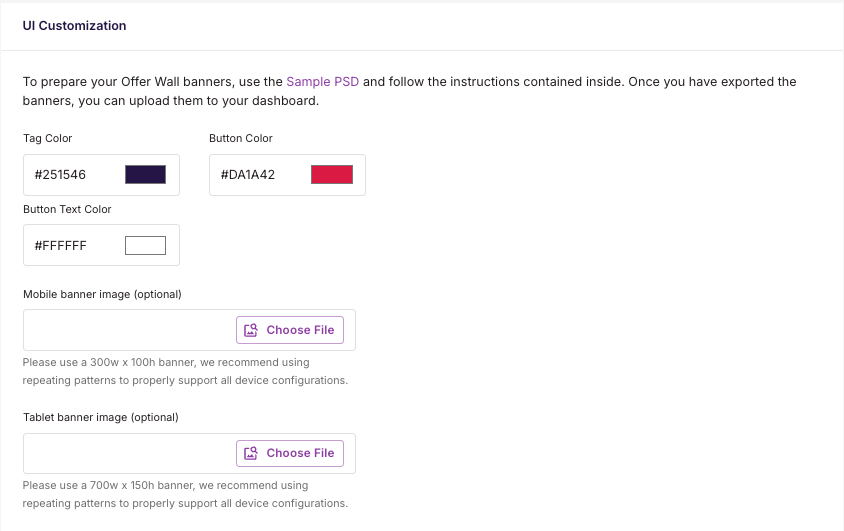Click the #251546 Tag Color hex field
The image size is (844, 531).
pyautogui.click(x=101, y=175)
